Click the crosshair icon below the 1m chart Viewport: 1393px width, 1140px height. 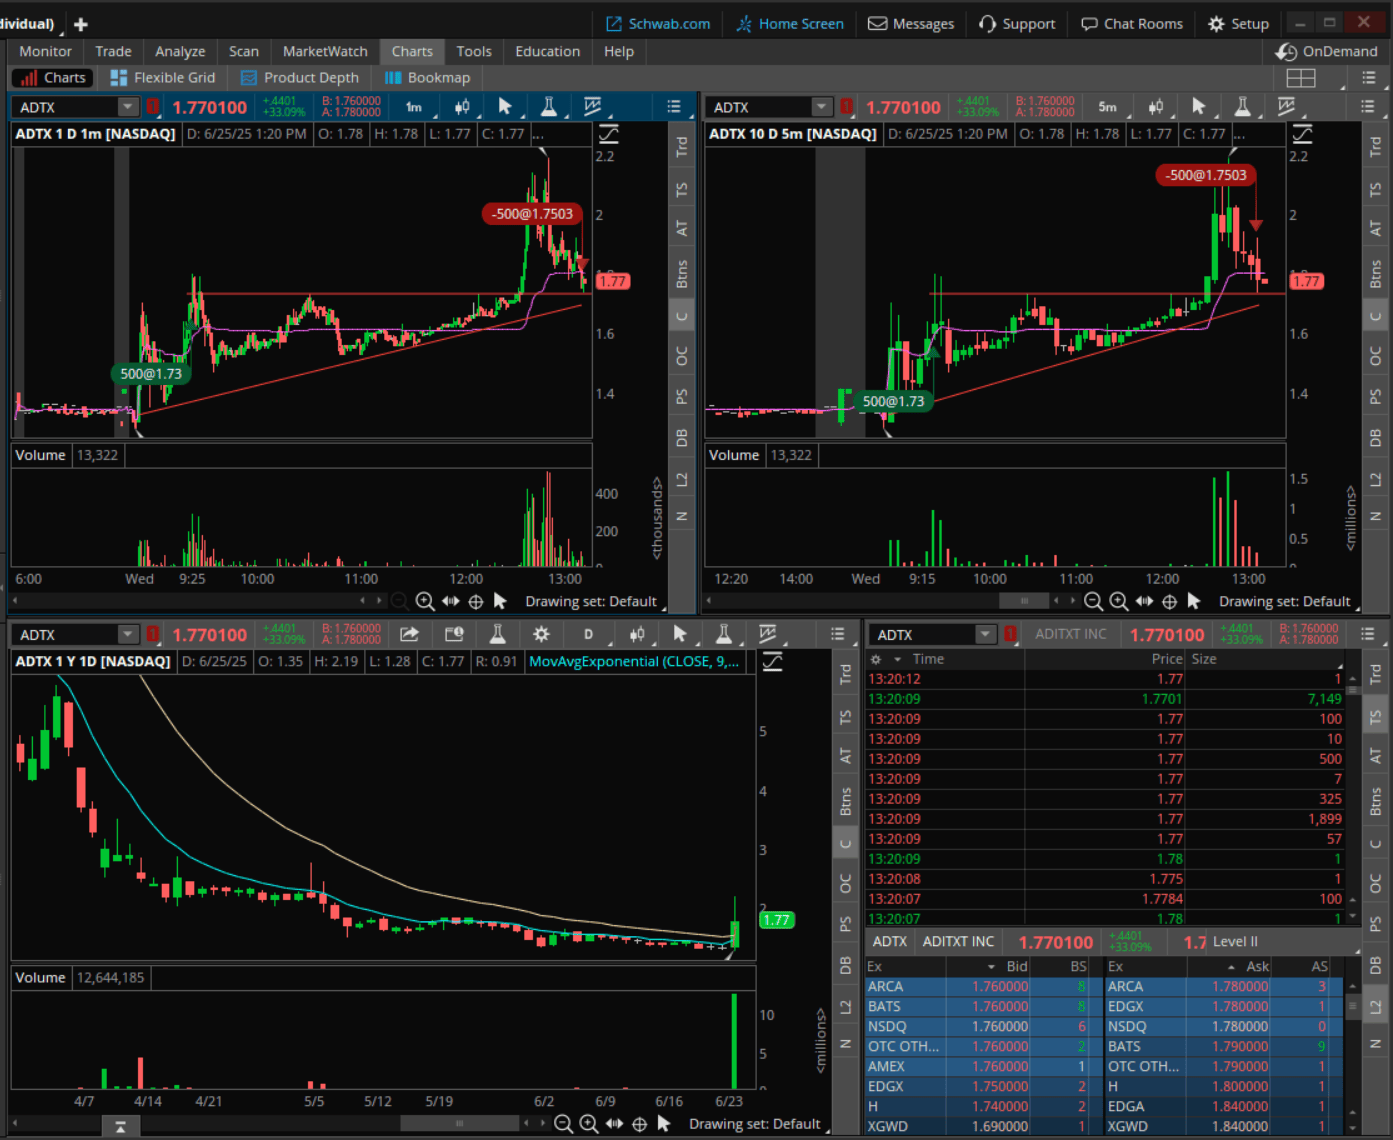coord(476,601)
